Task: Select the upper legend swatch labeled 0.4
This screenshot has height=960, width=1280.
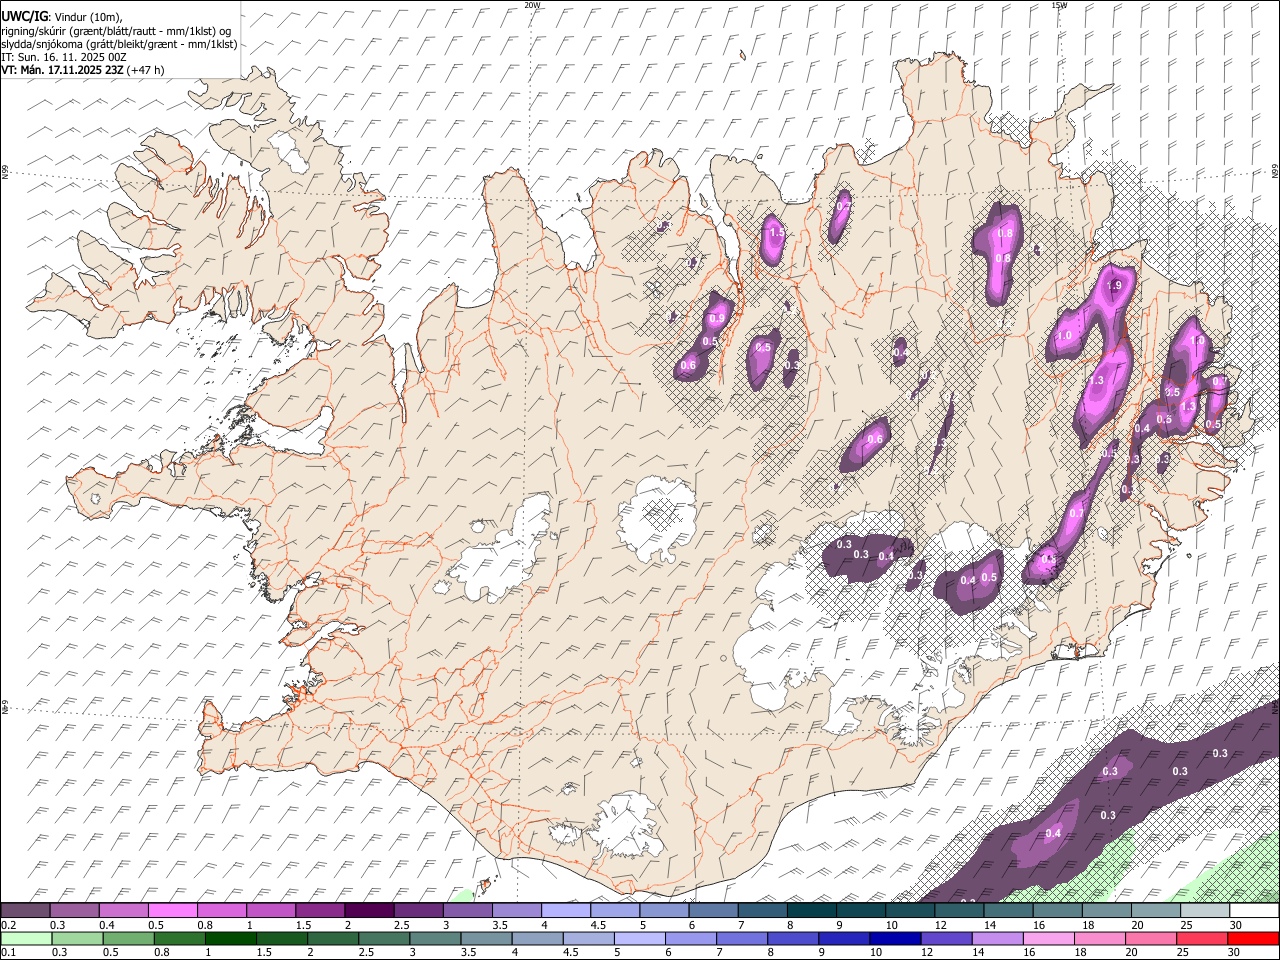Action: click(x=123, y=910)
